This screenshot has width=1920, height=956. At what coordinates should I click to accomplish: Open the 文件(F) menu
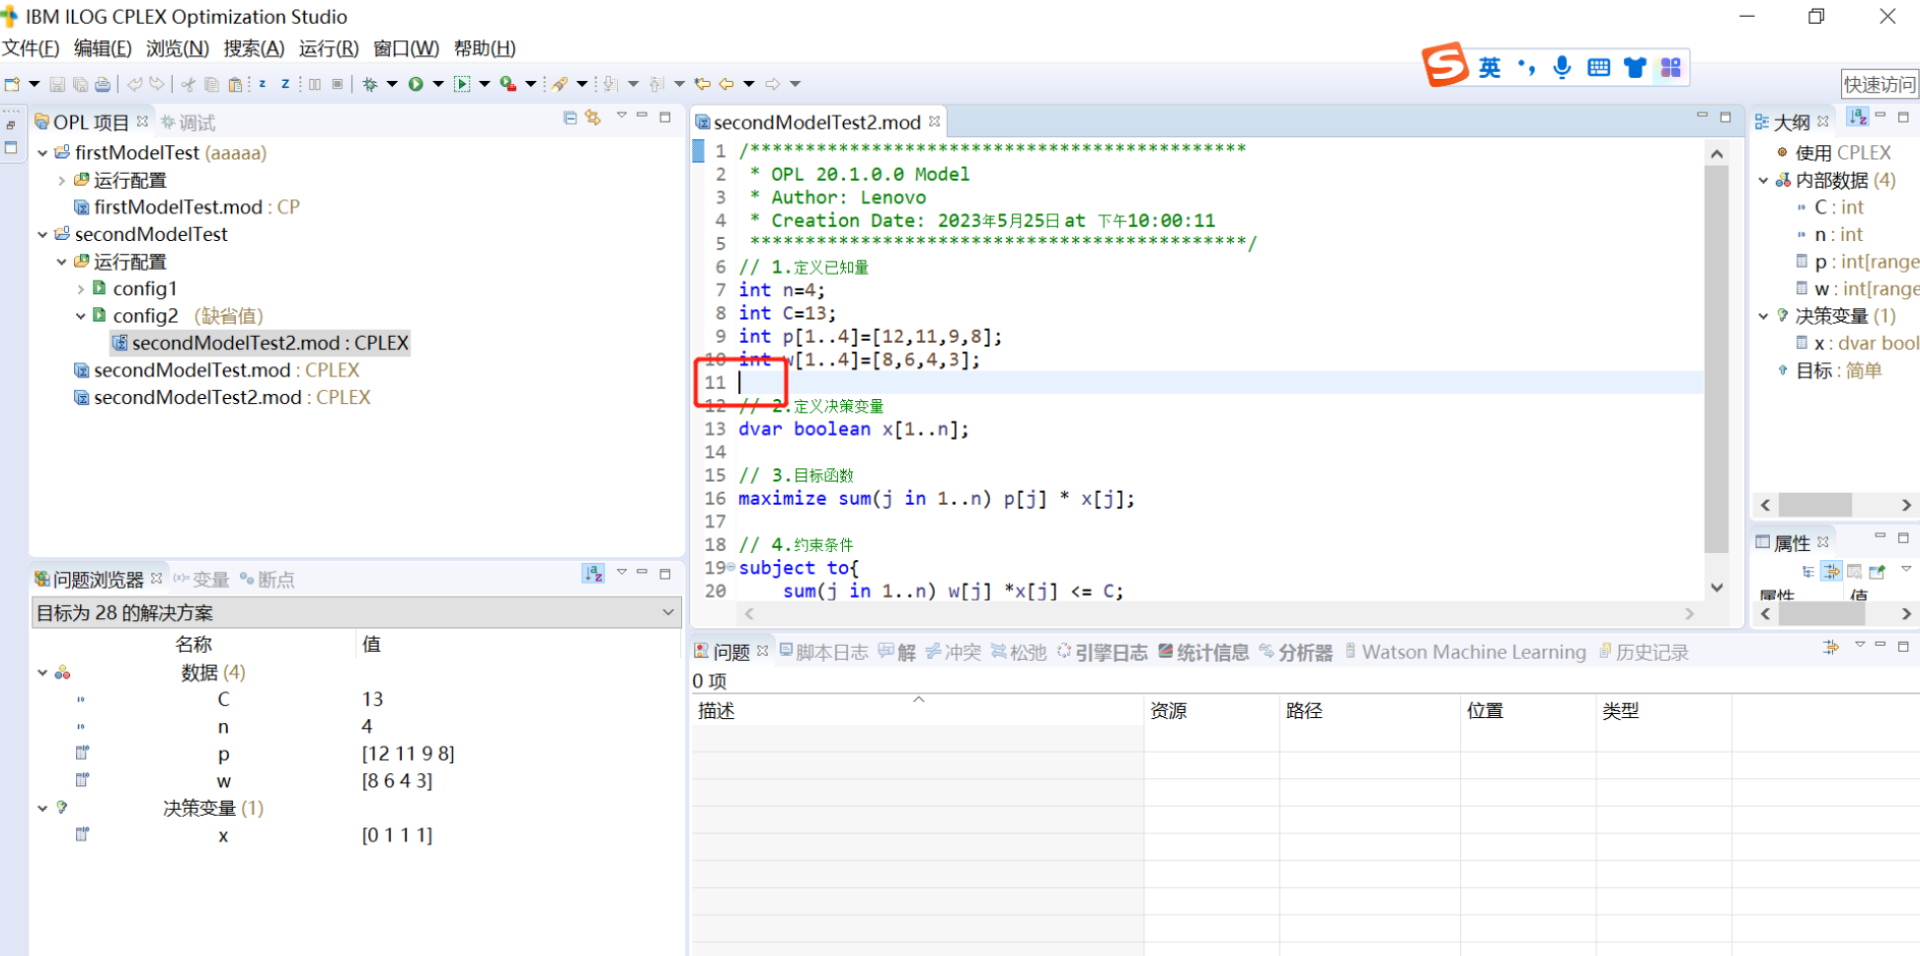click(x=30, y=48)
